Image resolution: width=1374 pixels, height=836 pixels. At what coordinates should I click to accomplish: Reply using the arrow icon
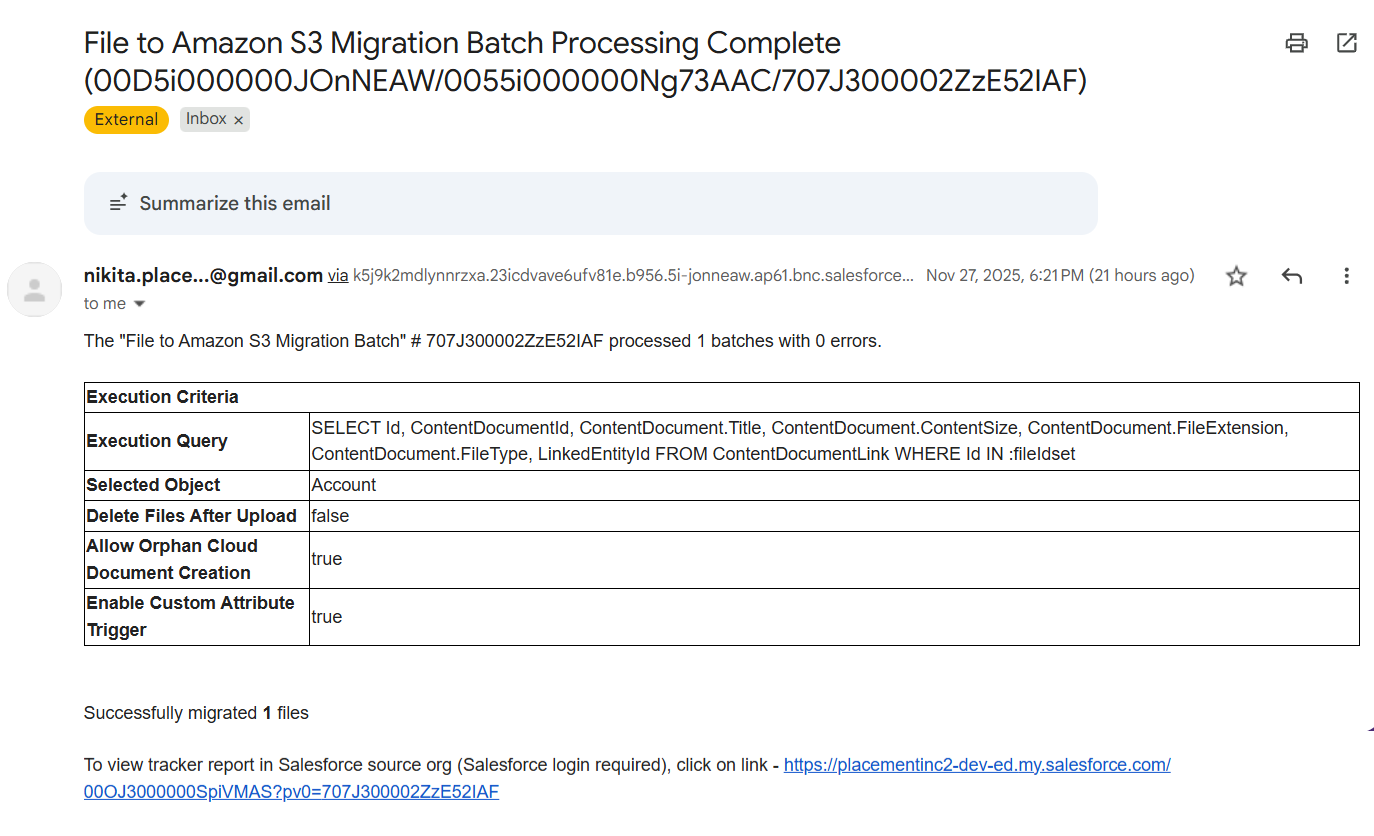tap(1292, 277)
